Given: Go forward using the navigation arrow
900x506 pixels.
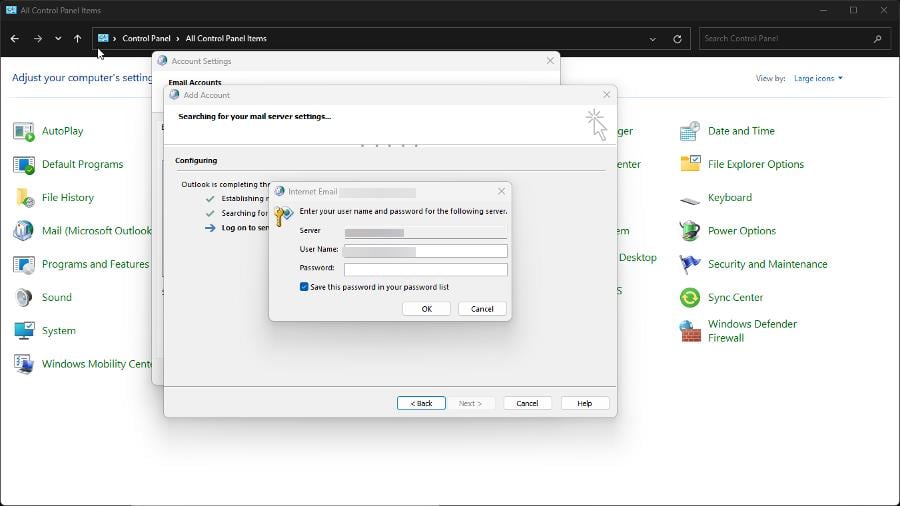Looking at the screenshot, I should click(37, 38).
